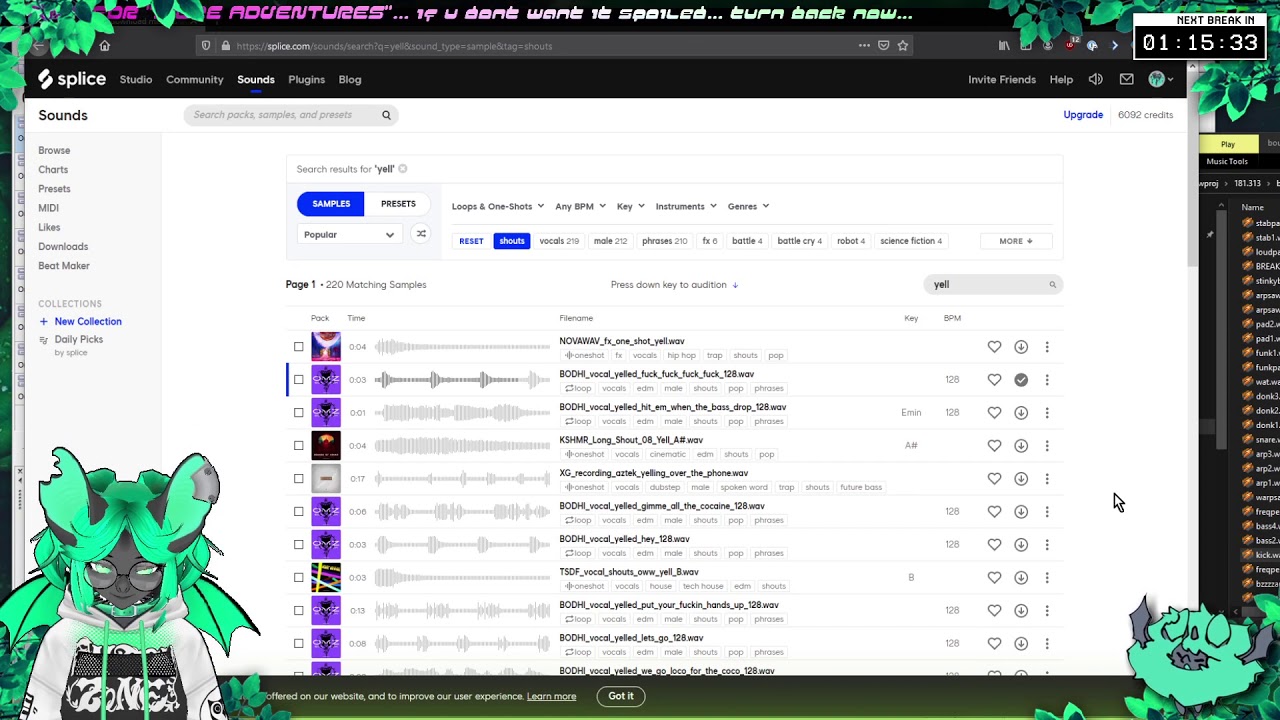Open Learn more cookie link
Viewport: 1280px width, 720px height.
[552, 696]
